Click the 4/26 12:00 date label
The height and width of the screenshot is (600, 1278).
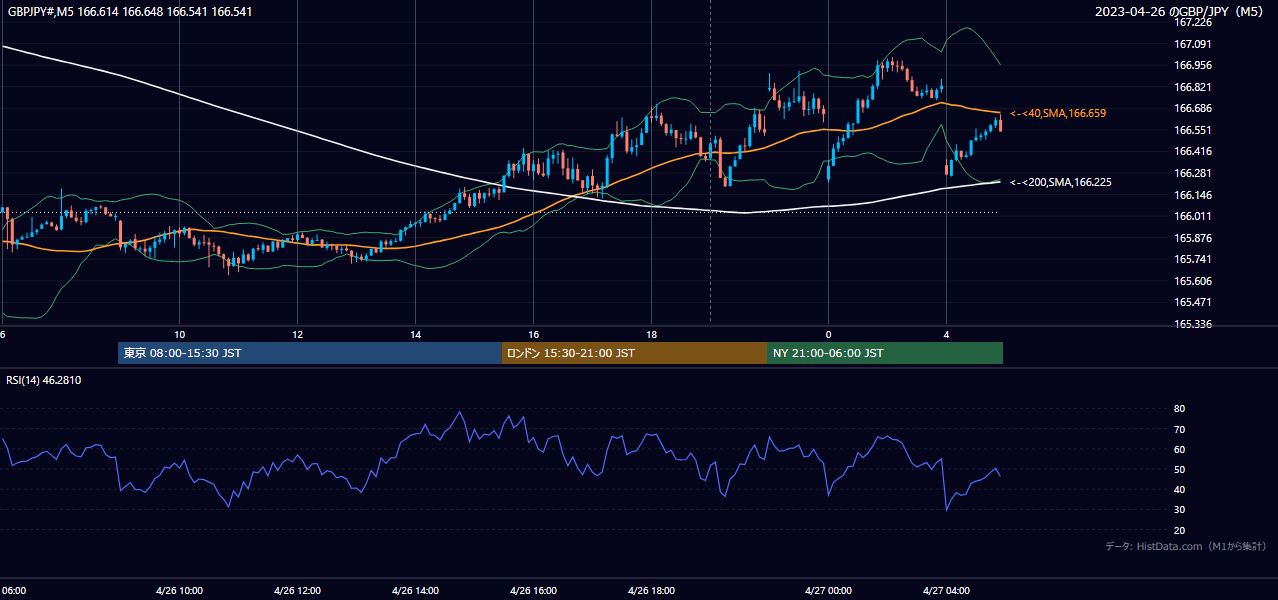click(x=297, y=590)
